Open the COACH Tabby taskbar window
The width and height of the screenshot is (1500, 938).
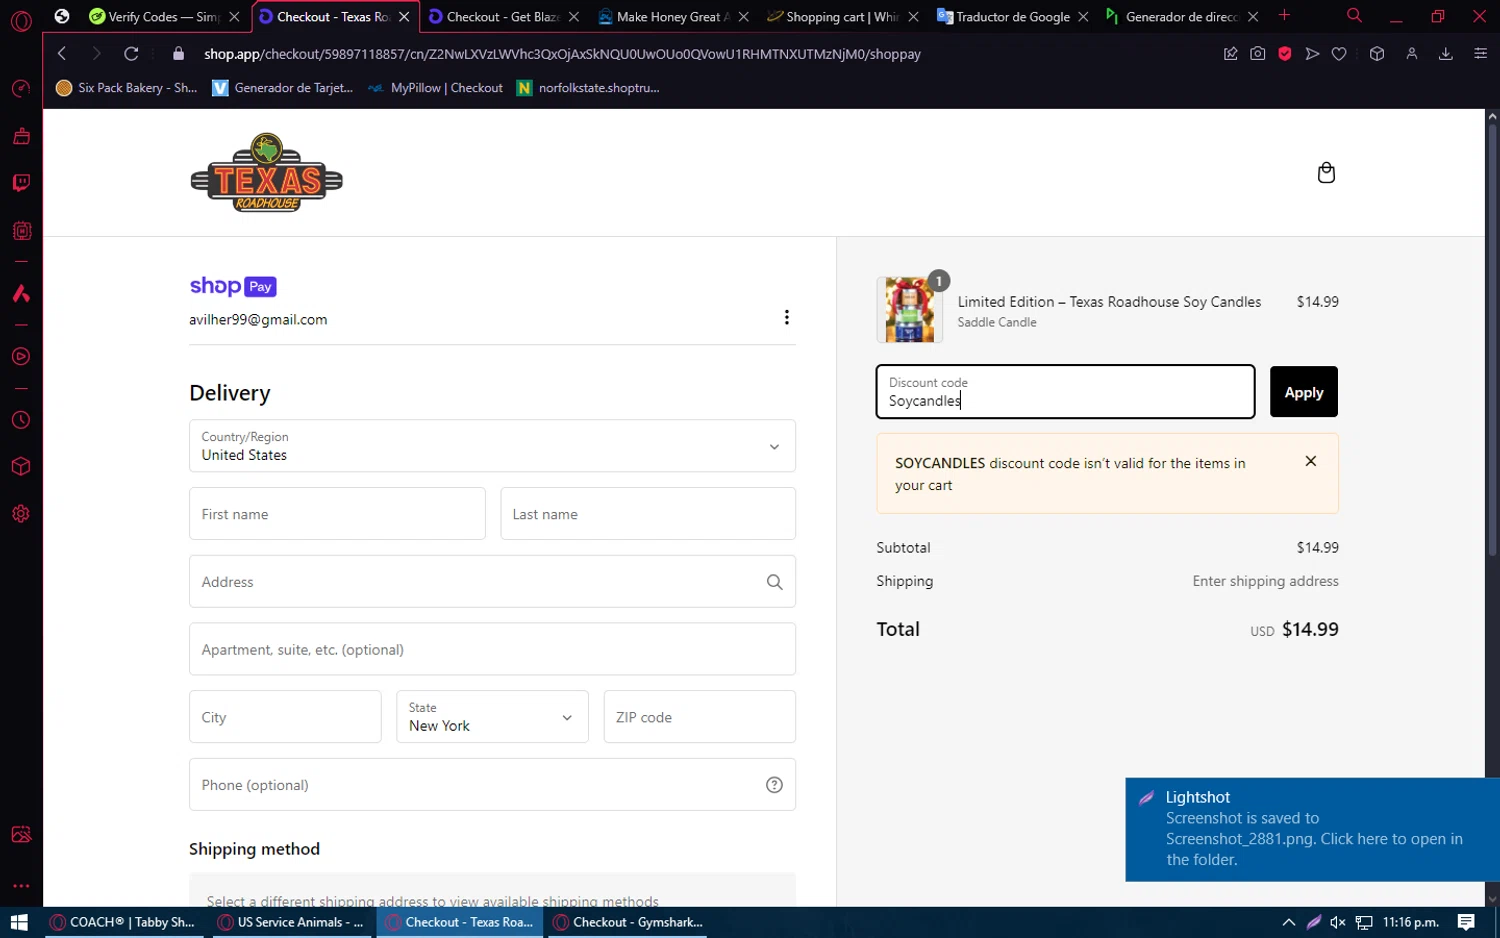(x=122, y=922)
